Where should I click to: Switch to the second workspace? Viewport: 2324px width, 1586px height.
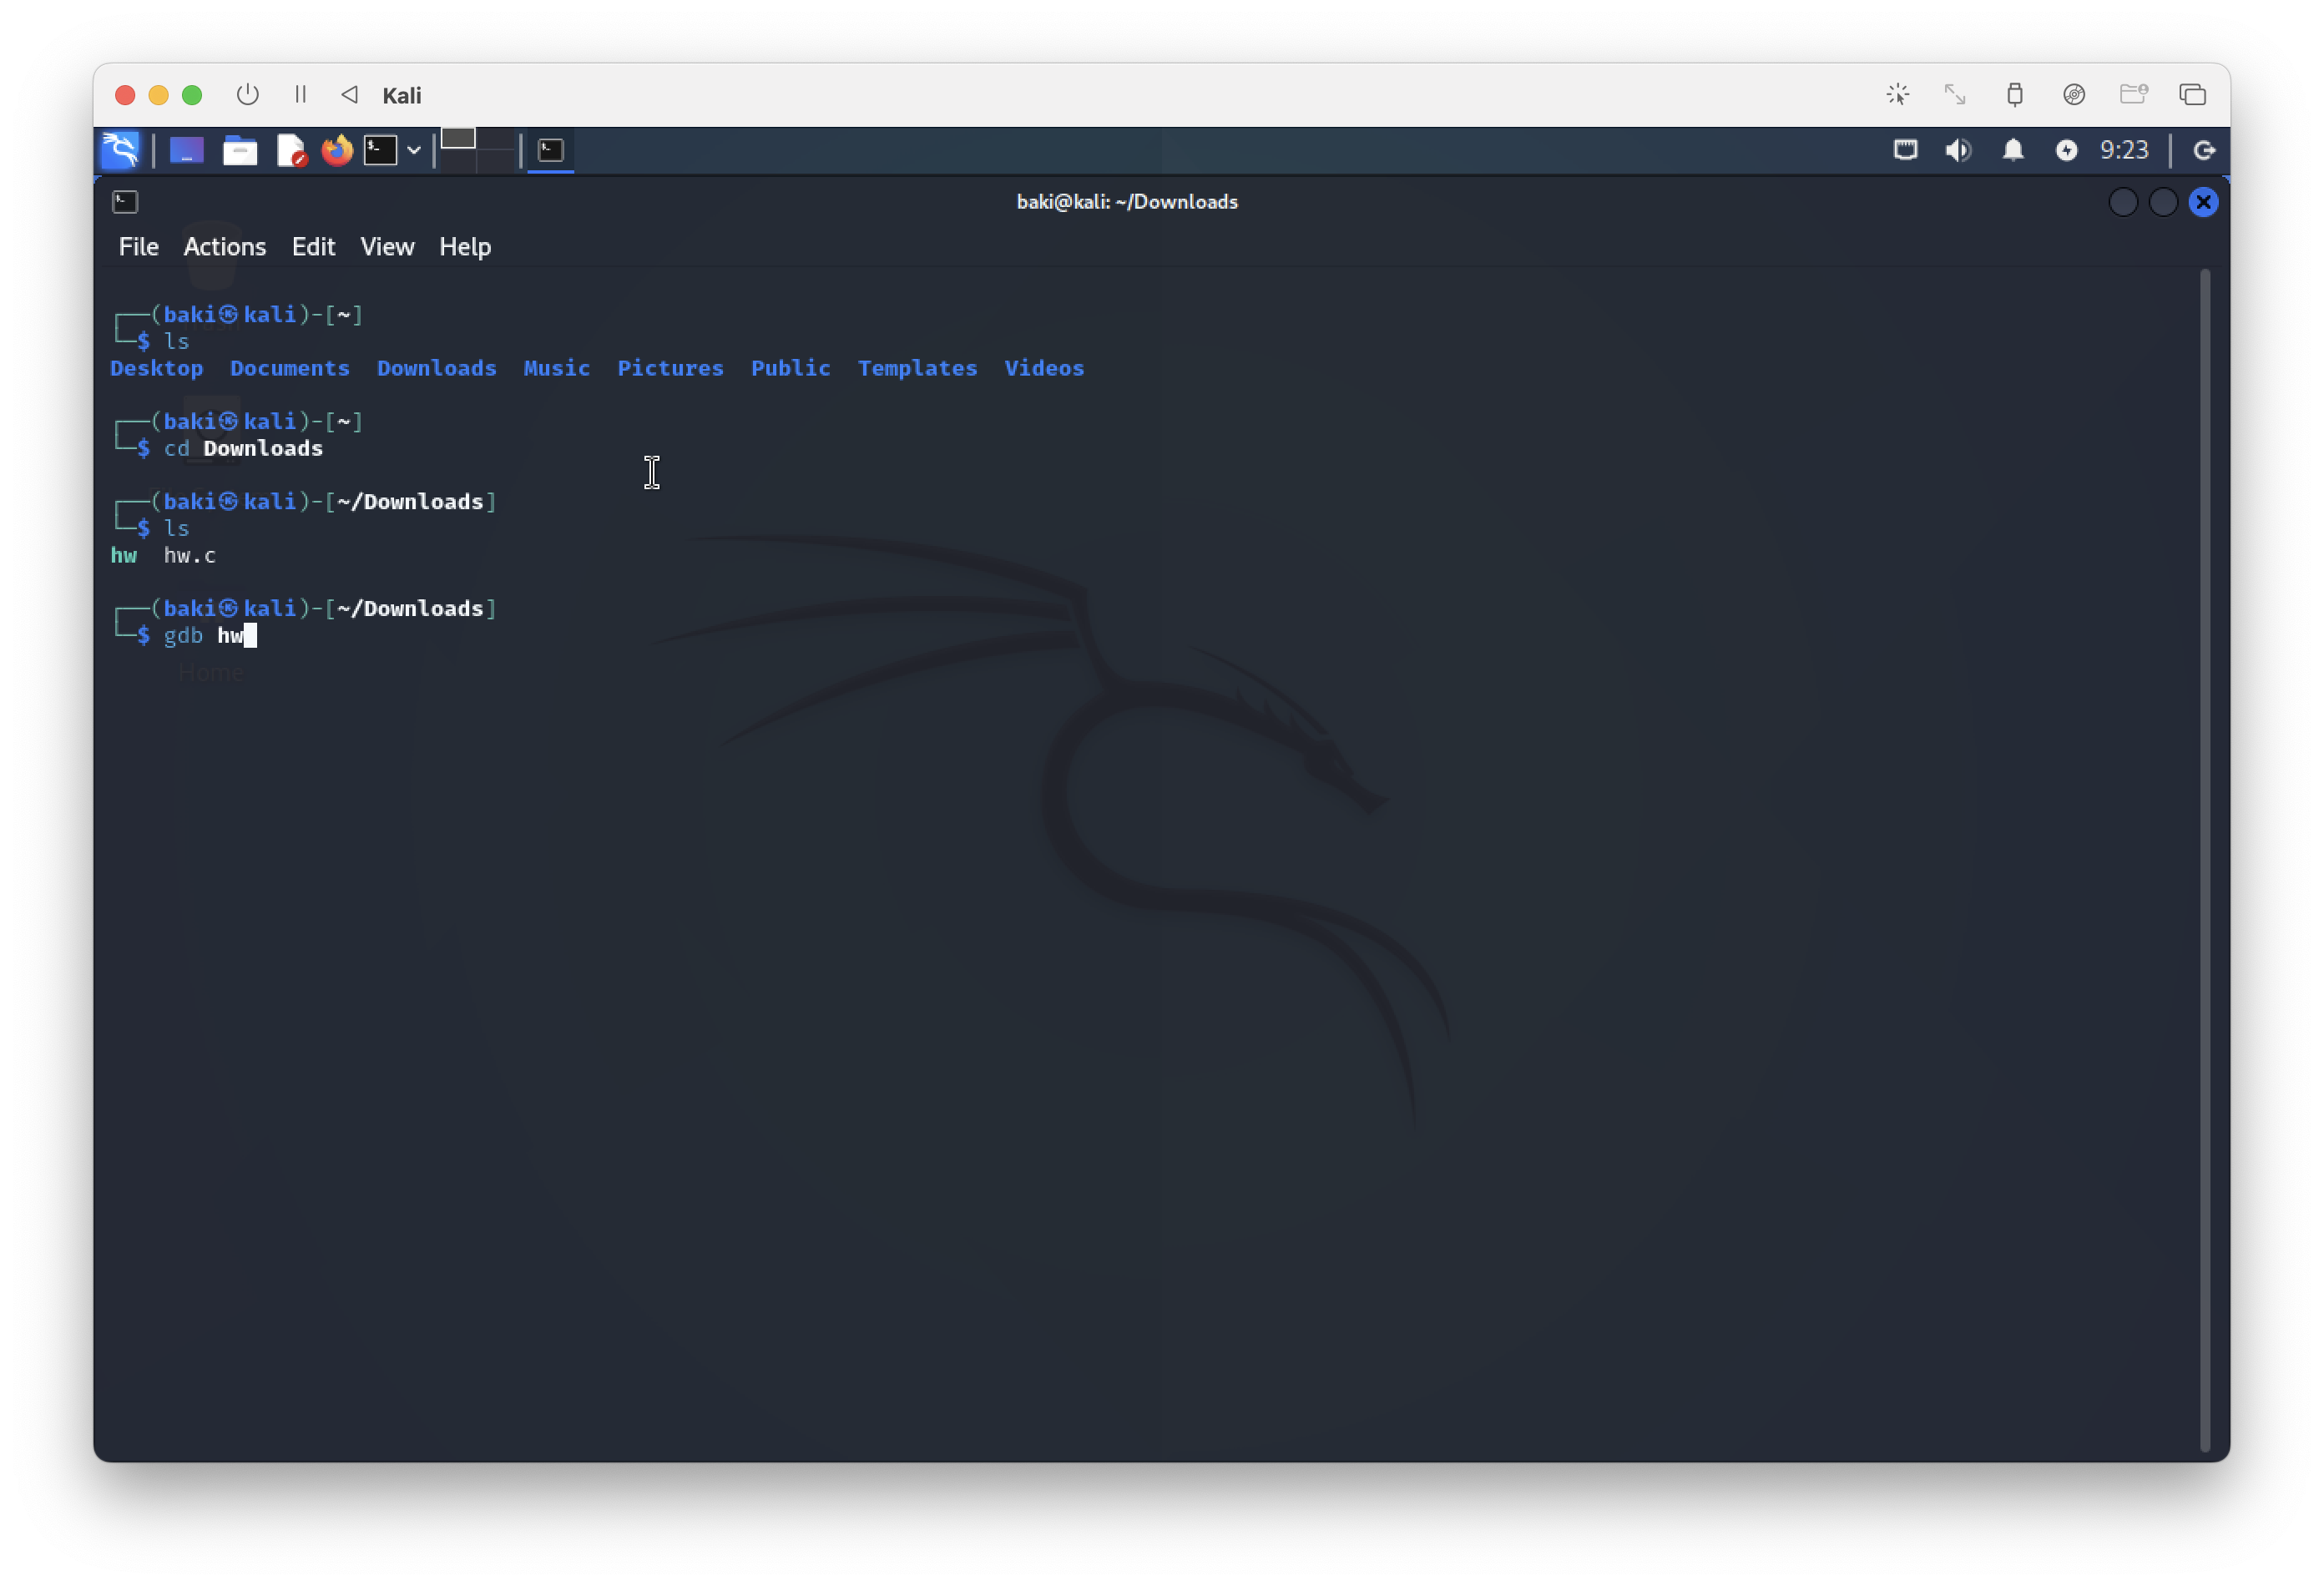(x=495, y=139)
